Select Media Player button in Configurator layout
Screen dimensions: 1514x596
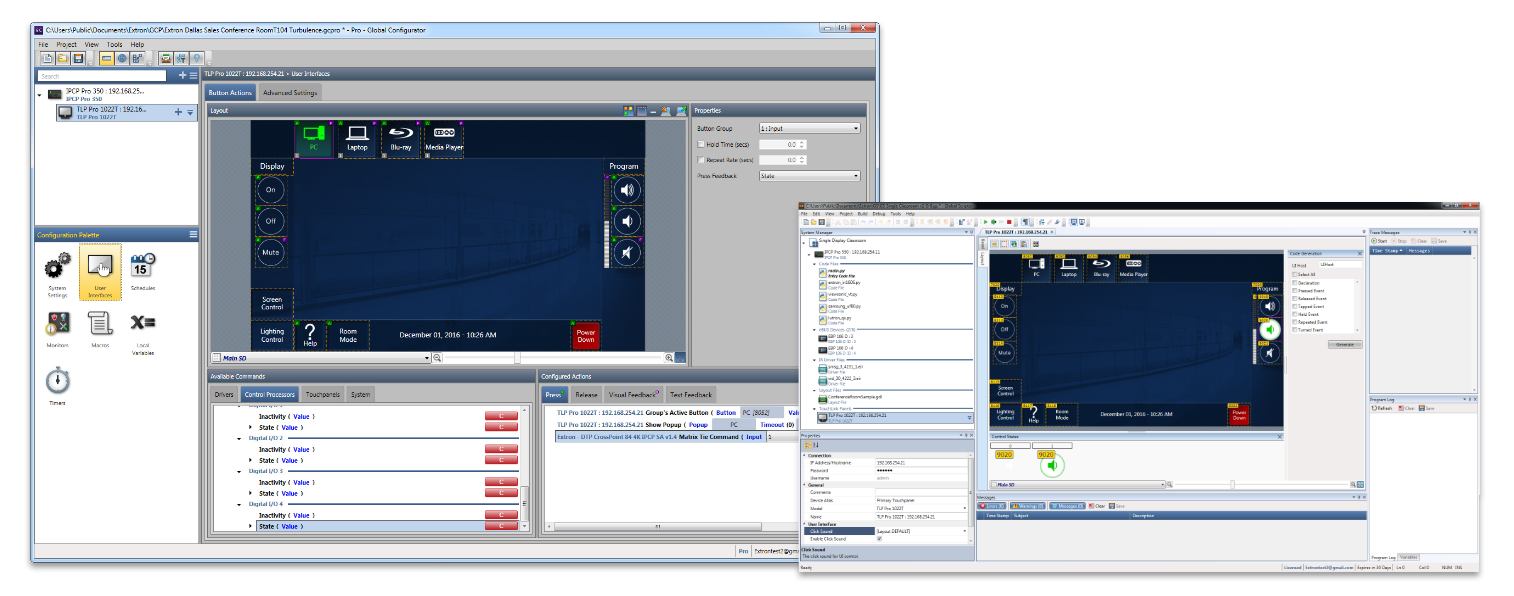pyautogui.click(x=444, y=139)
